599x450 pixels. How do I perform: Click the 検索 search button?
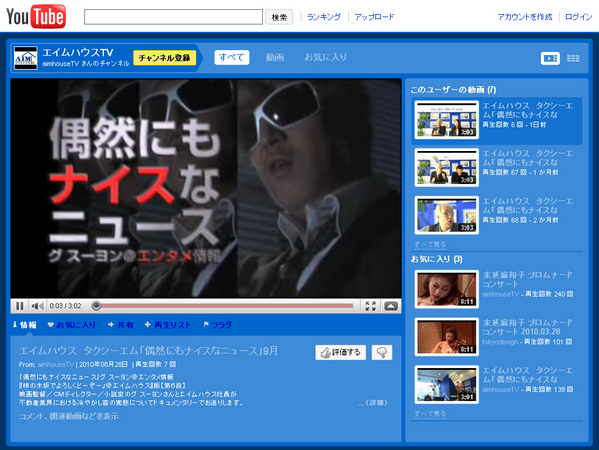click(x=279, y=17)
